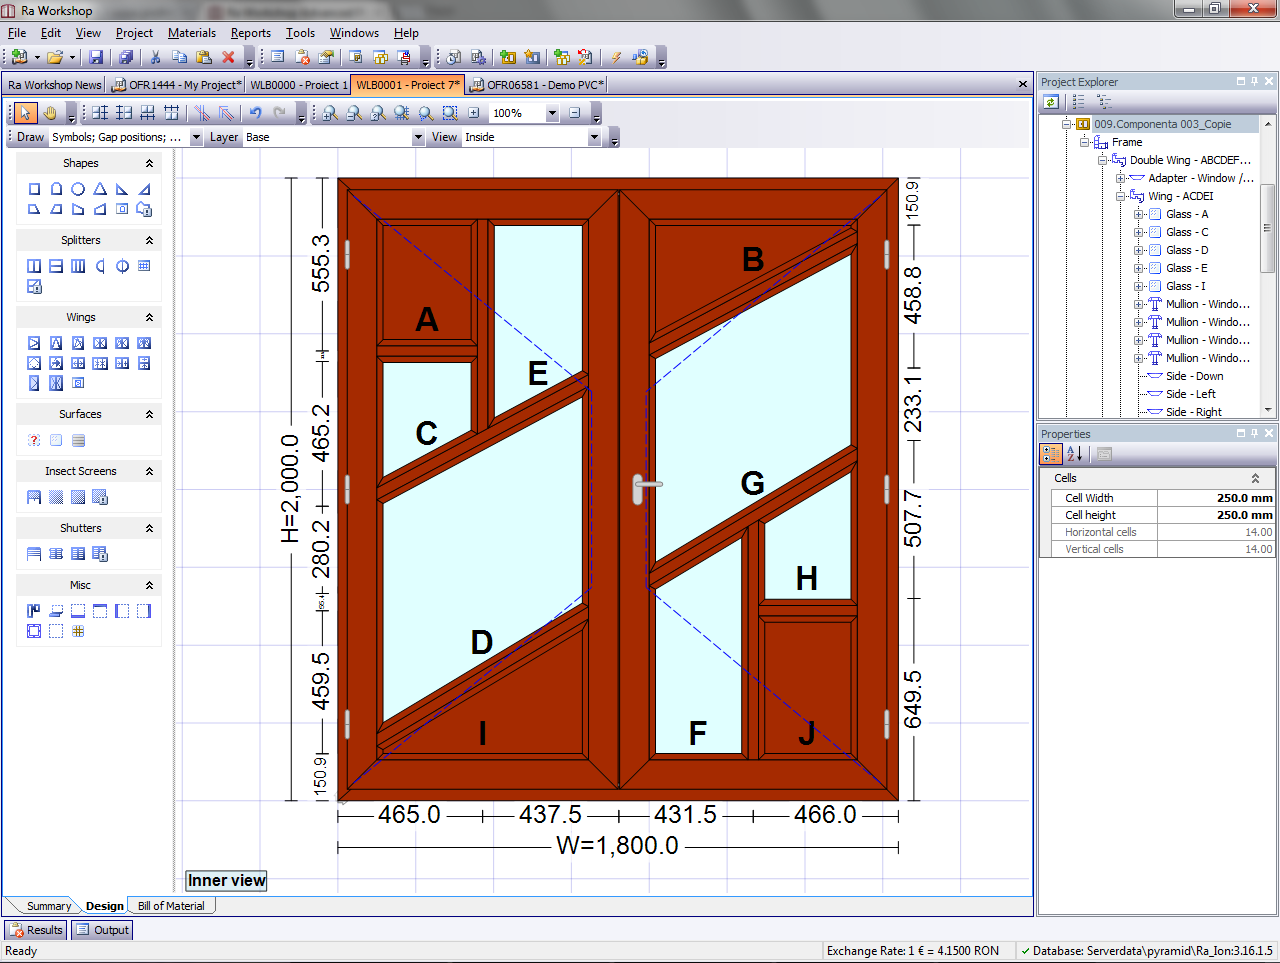The image size is (1280, 963).
Task: Click the Cell Width value field
Action: (1216, 498)
